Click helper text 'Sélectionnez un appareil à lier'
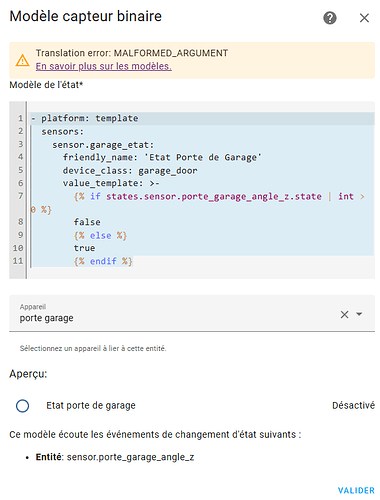This screenshot has height=500, width=380. click(93, 349)
